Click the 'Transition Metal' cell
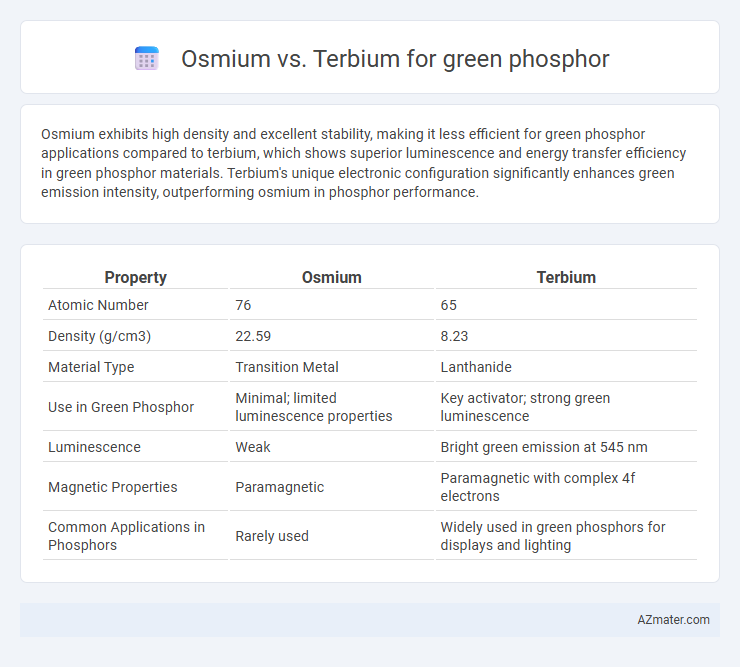740x667 pixels. click(287, 367)
